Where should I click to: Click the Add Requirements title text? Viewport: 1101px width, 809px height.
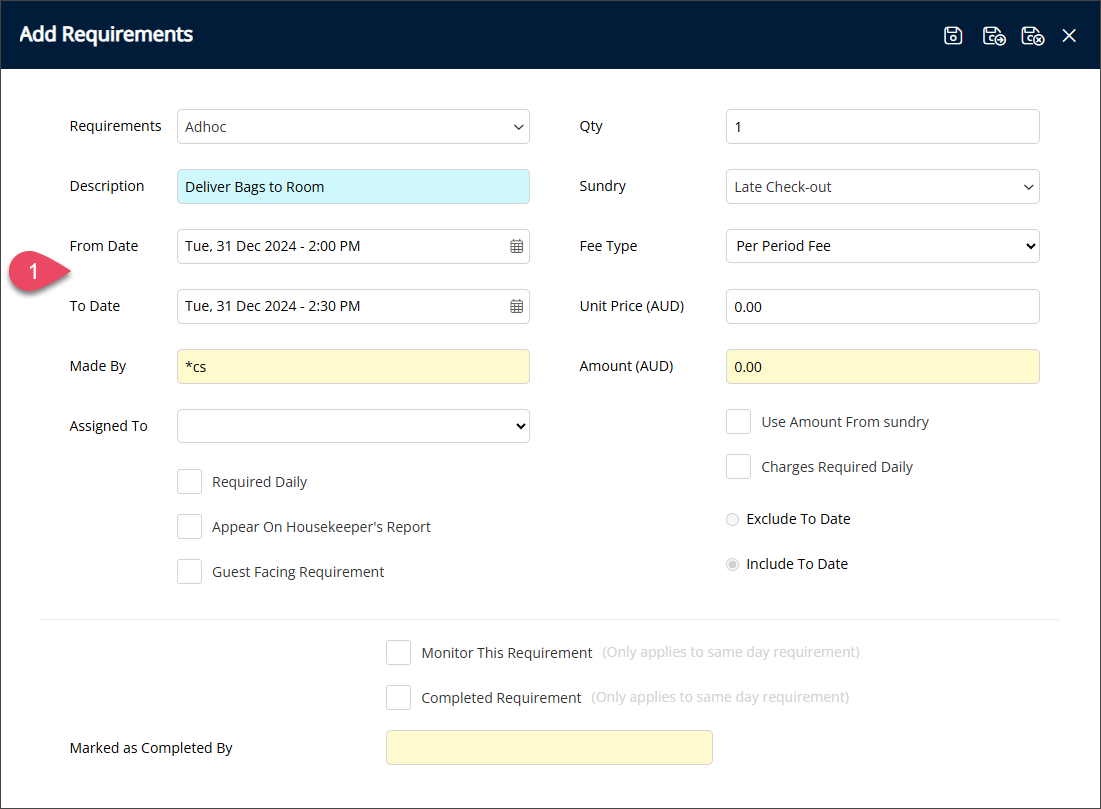point(106,34)
